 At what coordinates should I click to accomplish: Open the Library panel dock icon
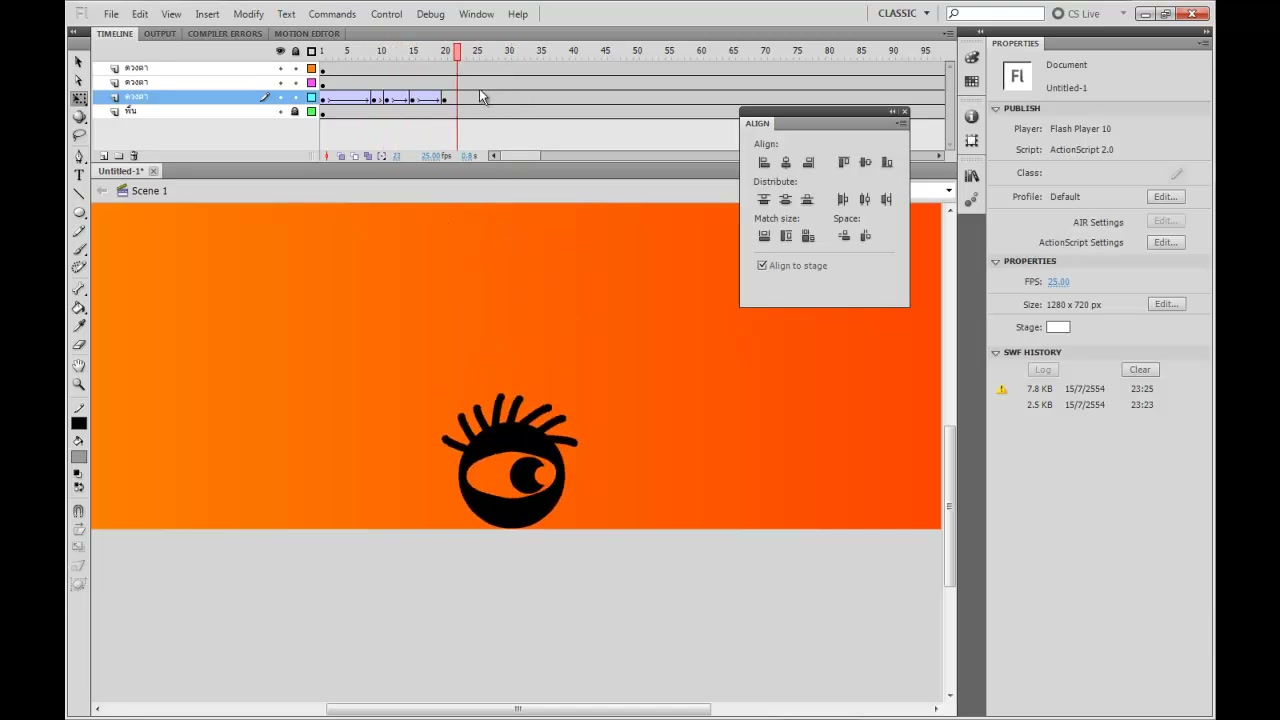tap(972, 178)
